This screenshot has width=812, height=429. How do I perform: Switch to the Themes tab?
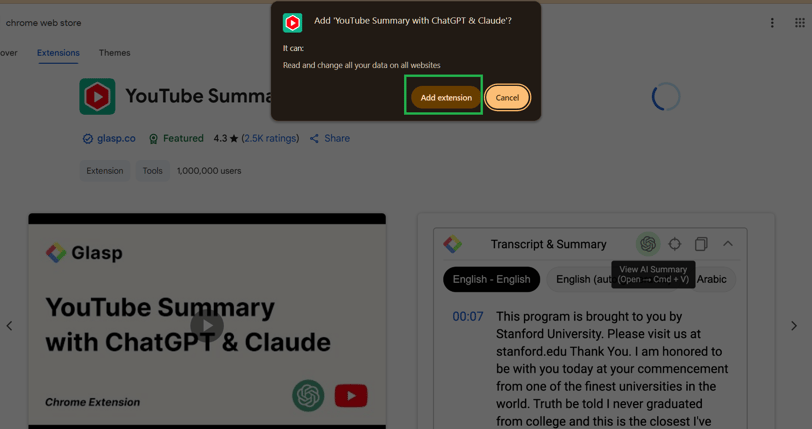tap(114, 53)
